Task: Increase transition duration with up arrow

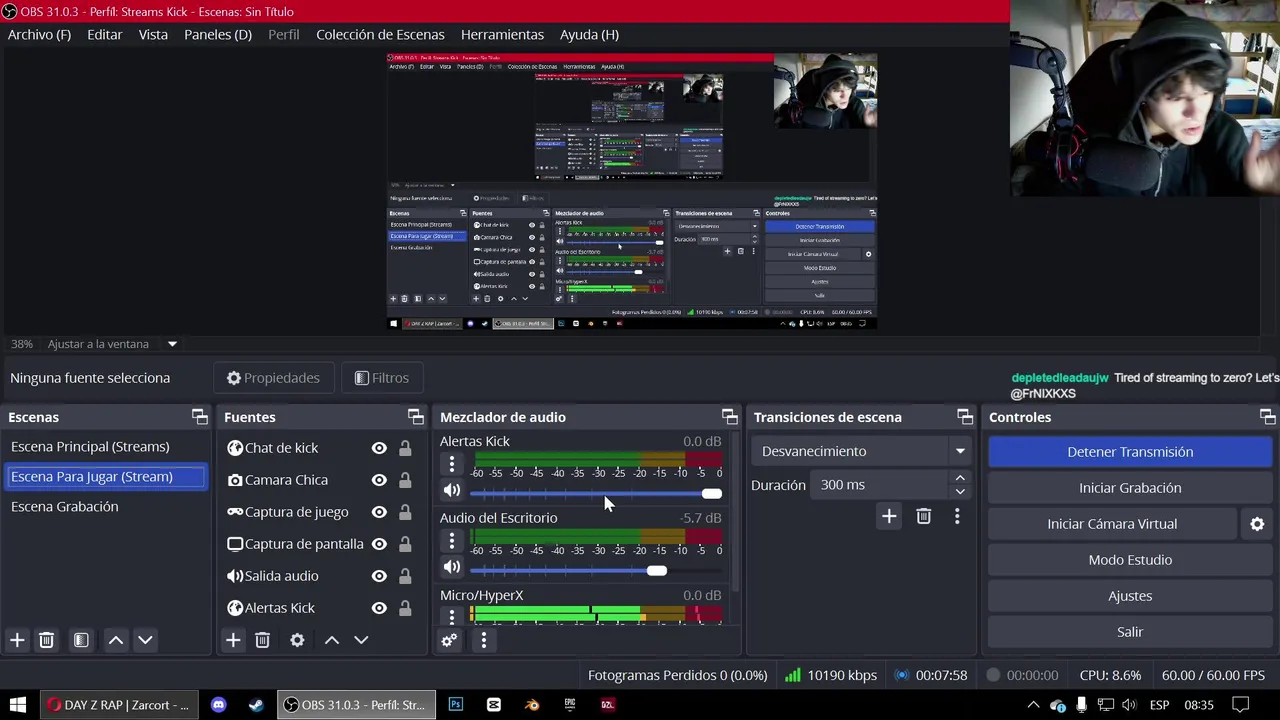Action: (960, 478)
